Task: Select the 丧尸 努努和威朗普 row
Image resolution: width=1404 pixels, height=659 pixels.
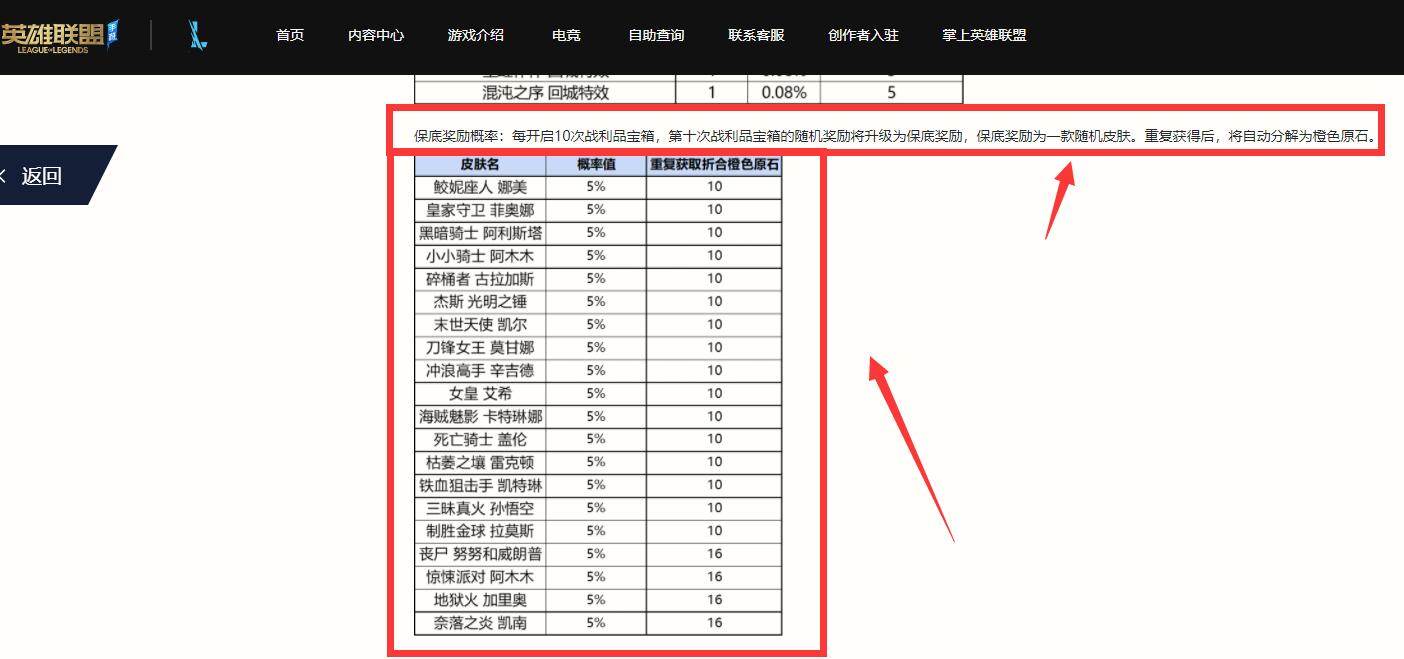Action: pos(598,555)
